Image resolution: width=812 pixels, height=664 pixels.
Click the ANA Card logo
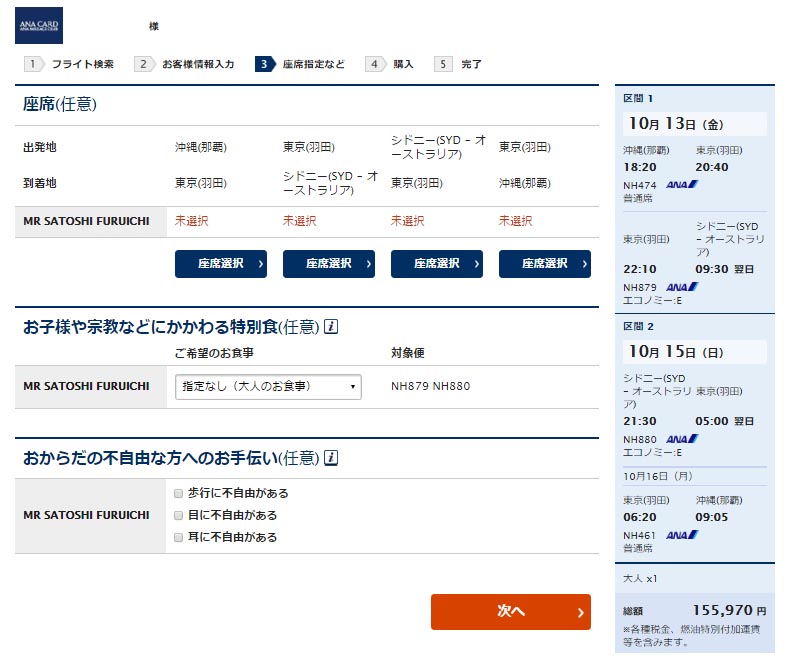[39, 25]
